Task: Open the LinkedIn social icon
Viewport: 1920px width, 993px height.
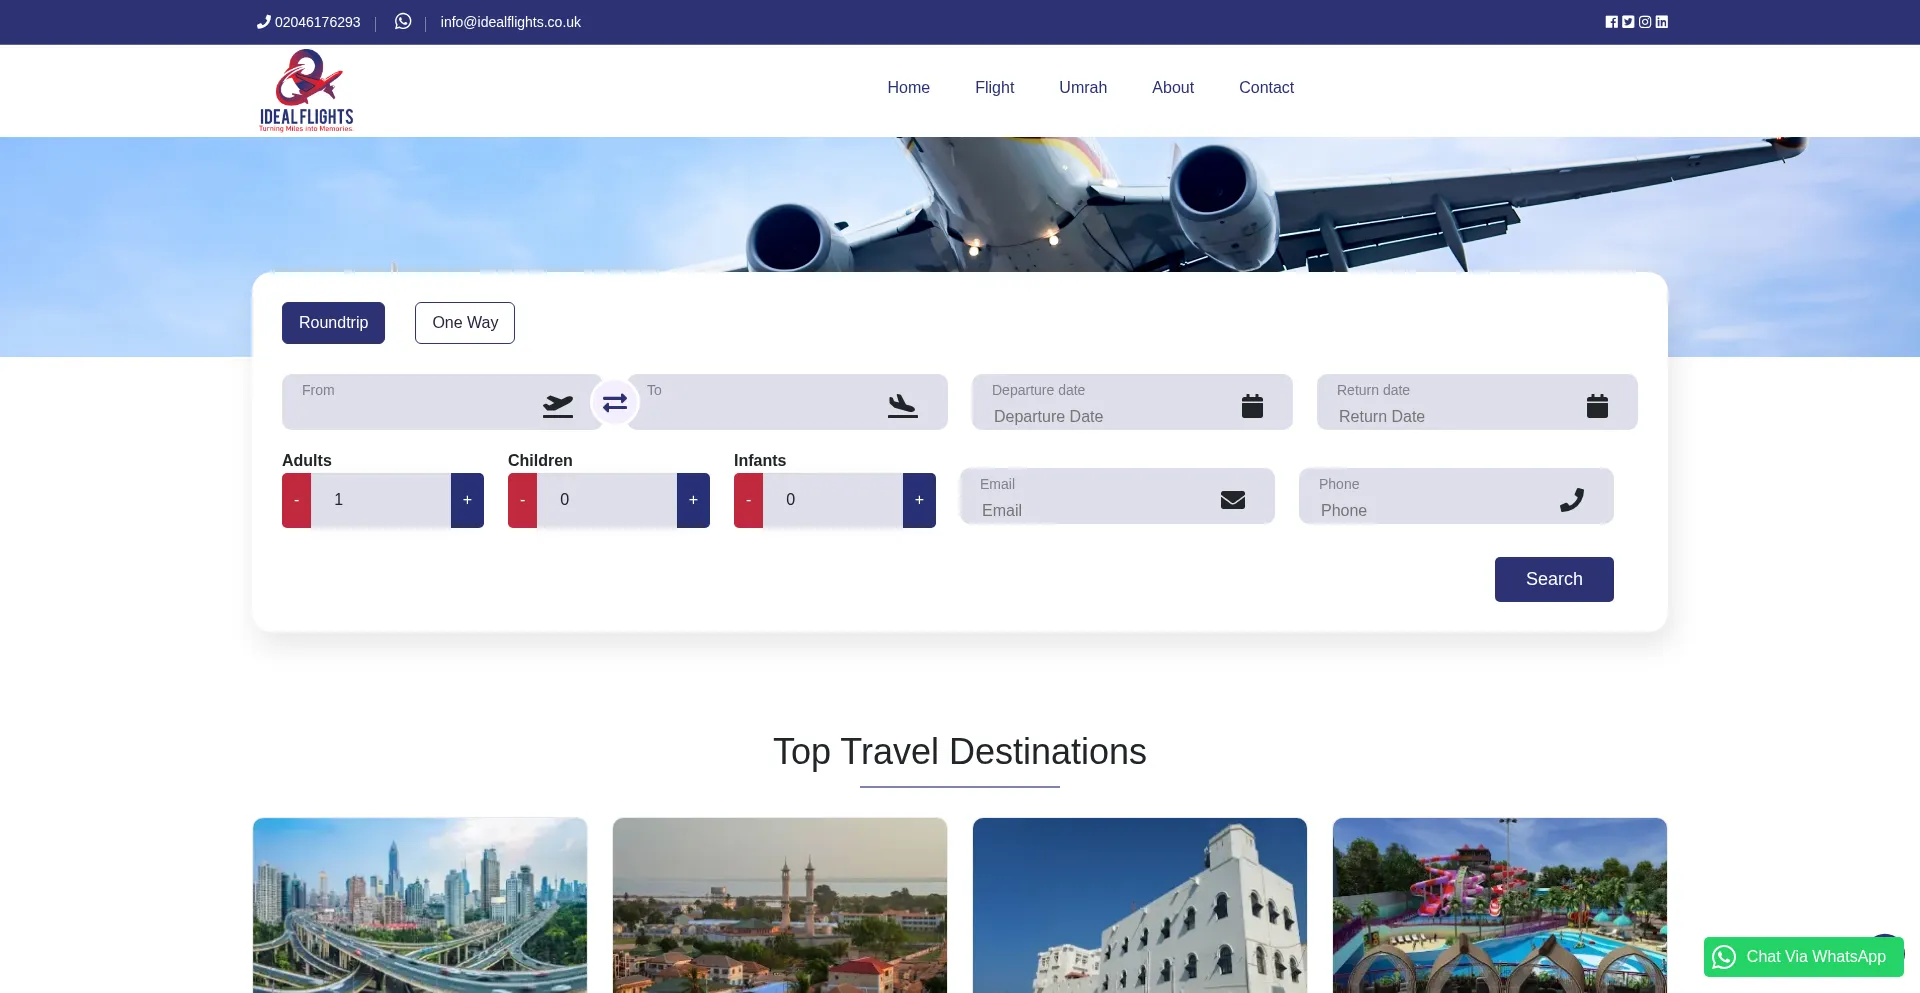Action: [x=1662, y=22]
